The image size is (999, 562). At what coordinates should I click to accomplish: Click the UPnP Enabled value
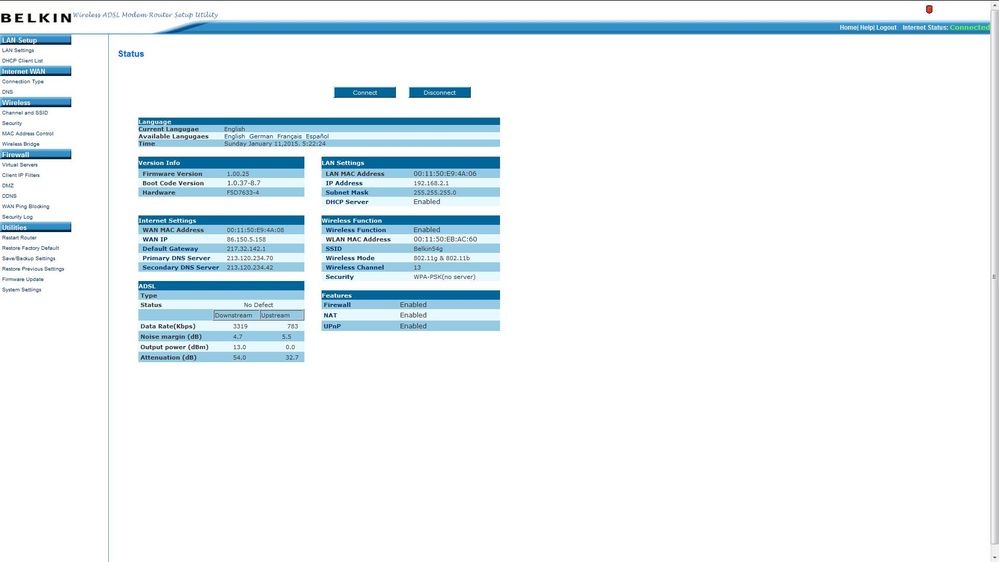pos(413,326)
